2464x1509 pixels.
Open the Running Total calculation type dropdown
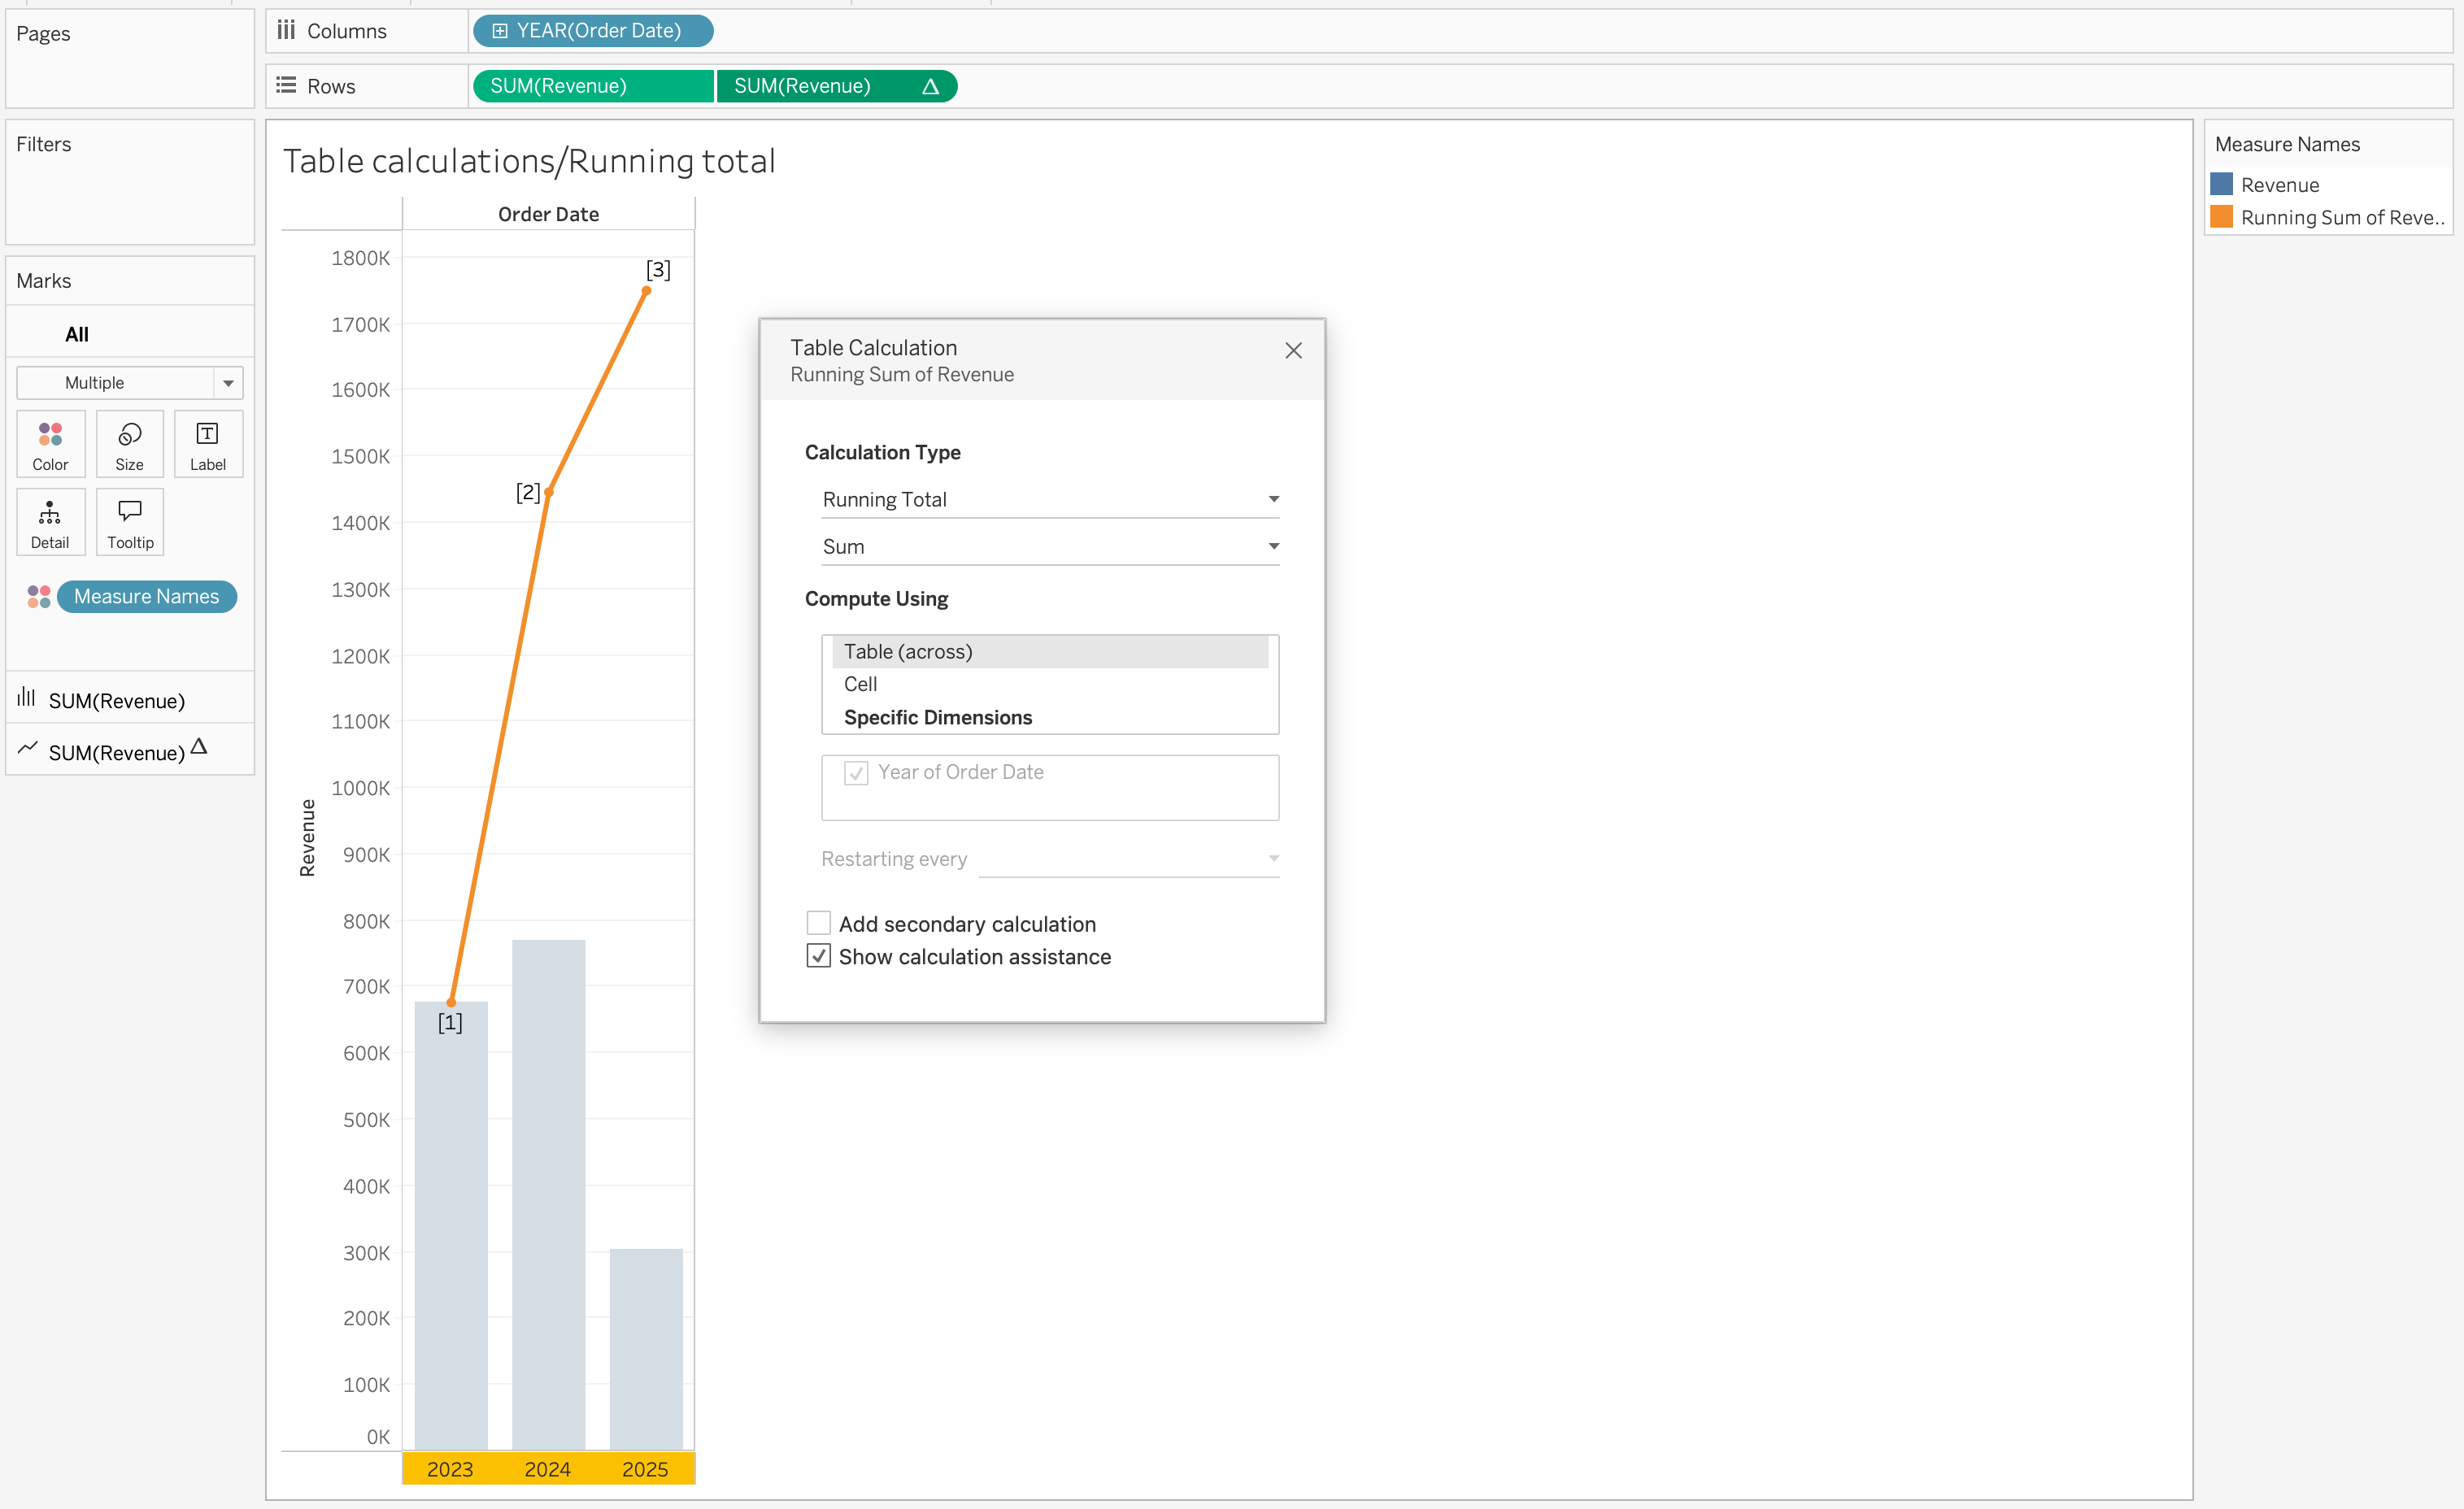tap(1050, 499)
